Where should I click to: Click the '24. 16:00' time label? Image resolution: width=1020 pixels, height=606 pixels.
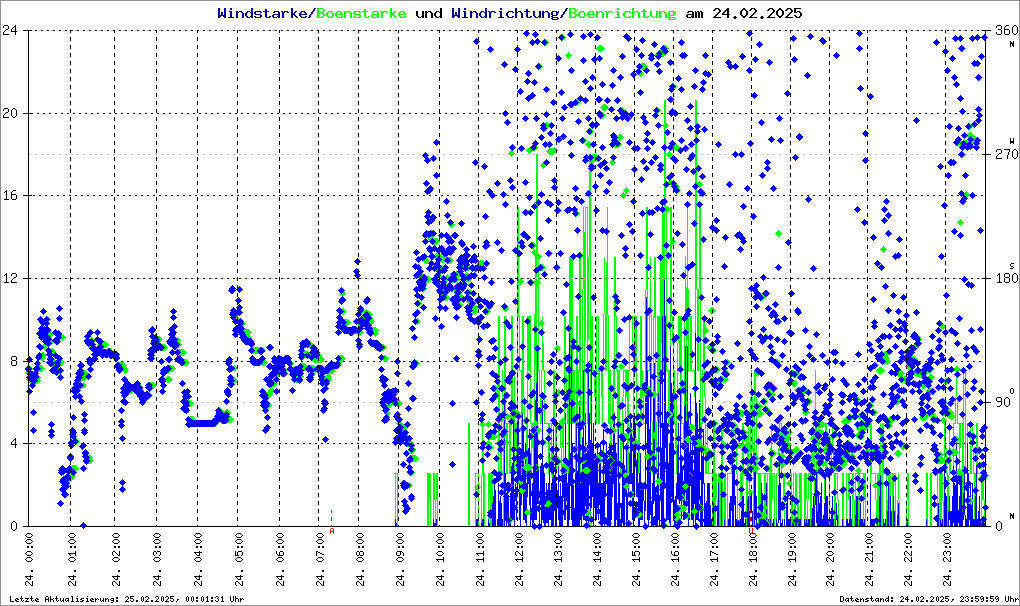(675, 559)
